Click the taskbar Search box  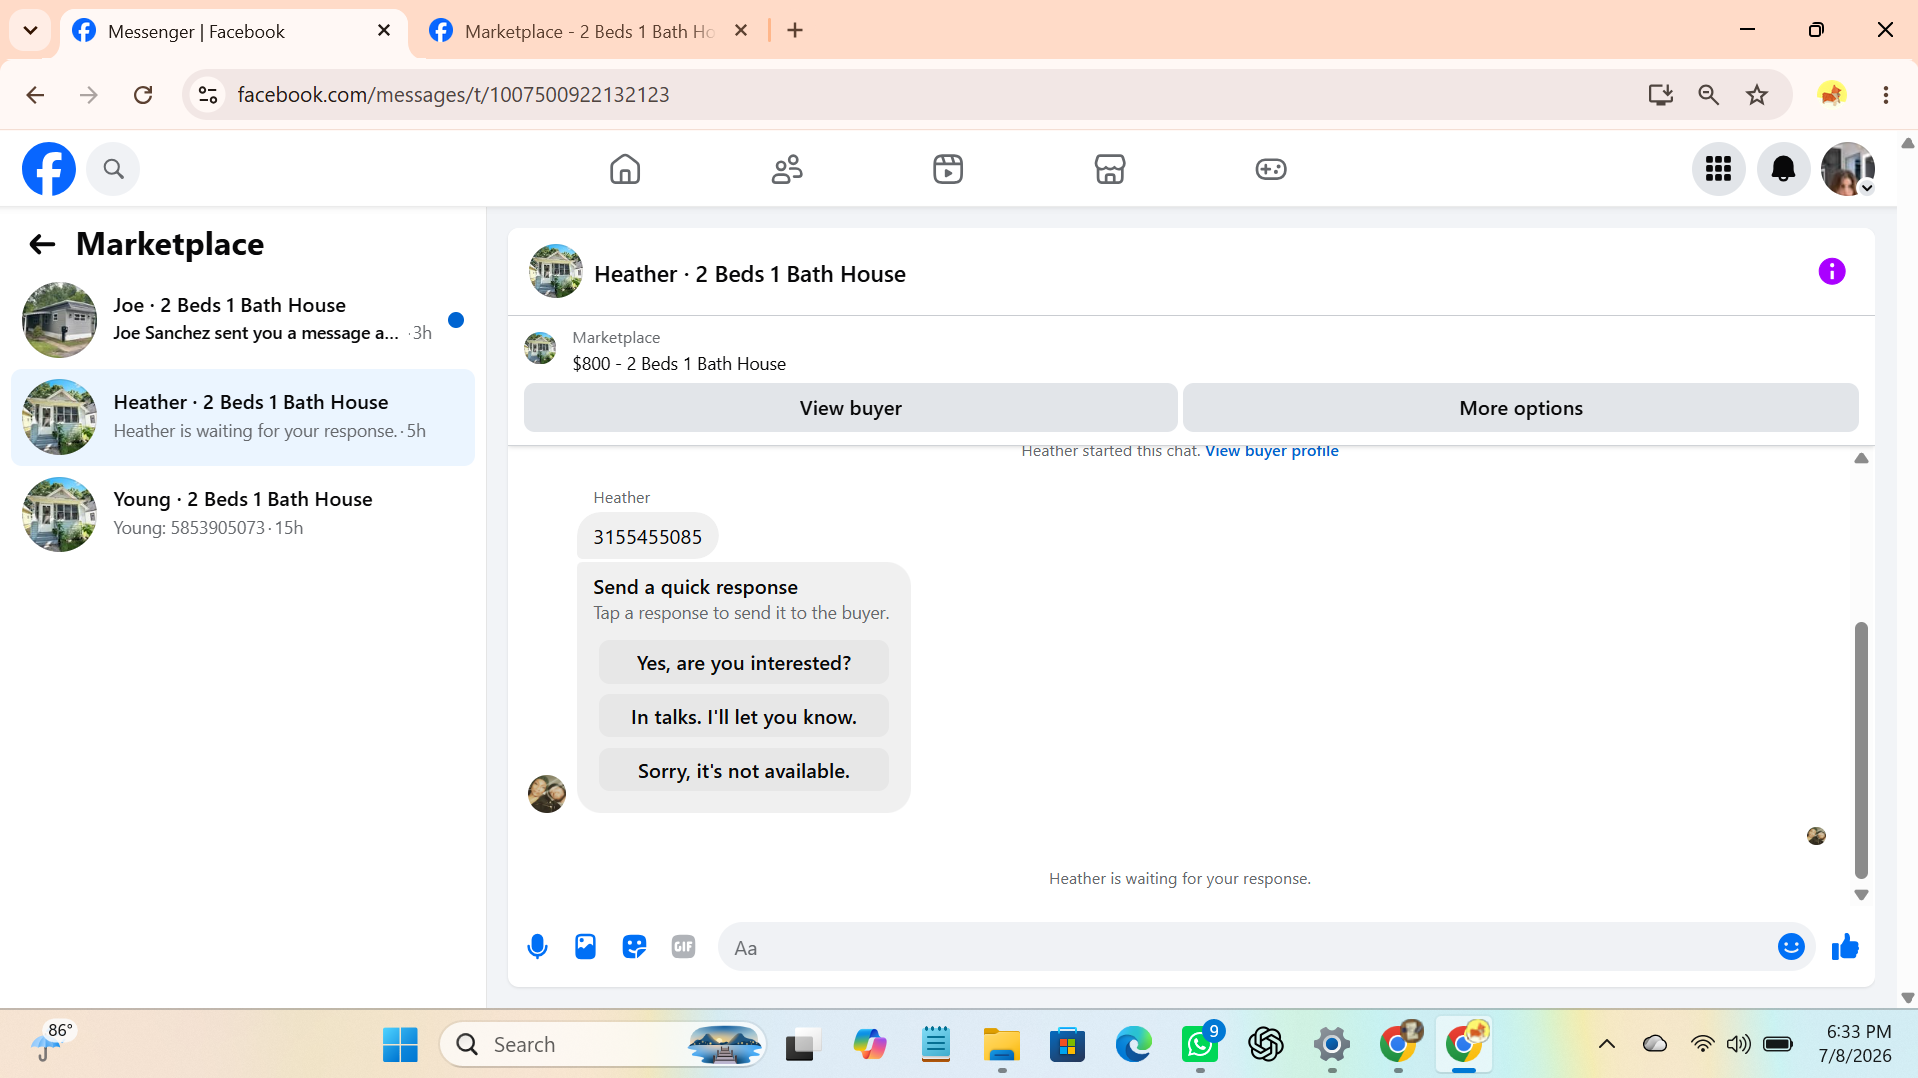tap(603, 1045)
